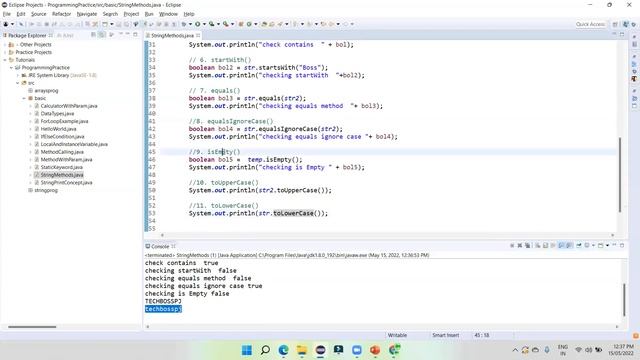The image size is (640, 360).
Task: Select the Console view tab
Action: [x=160, y=247]
